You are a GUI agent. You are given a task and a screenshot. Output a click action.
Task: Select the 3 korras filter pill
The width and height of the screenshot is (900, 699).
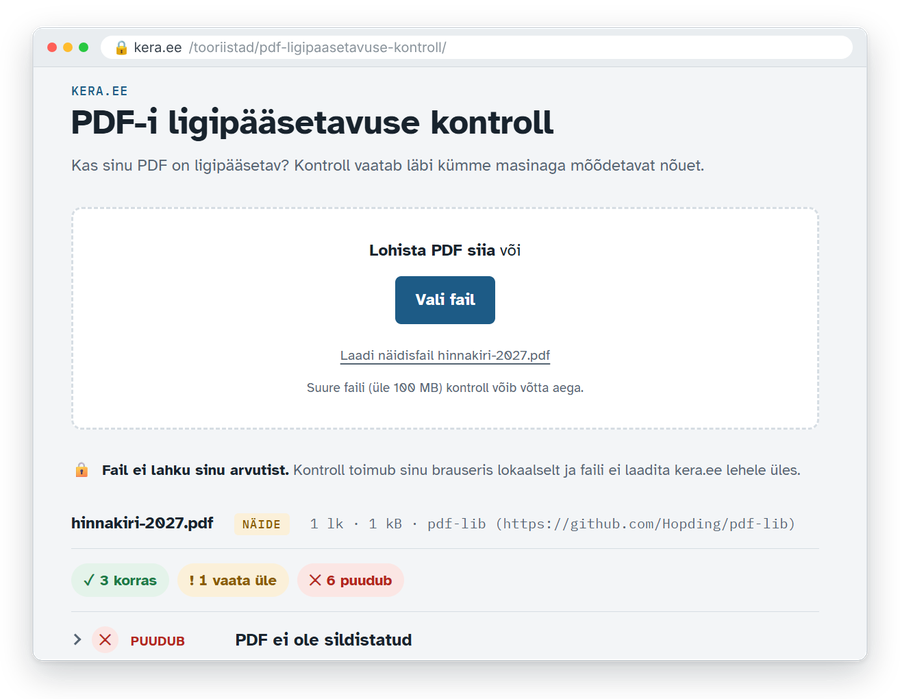(120, 580)
